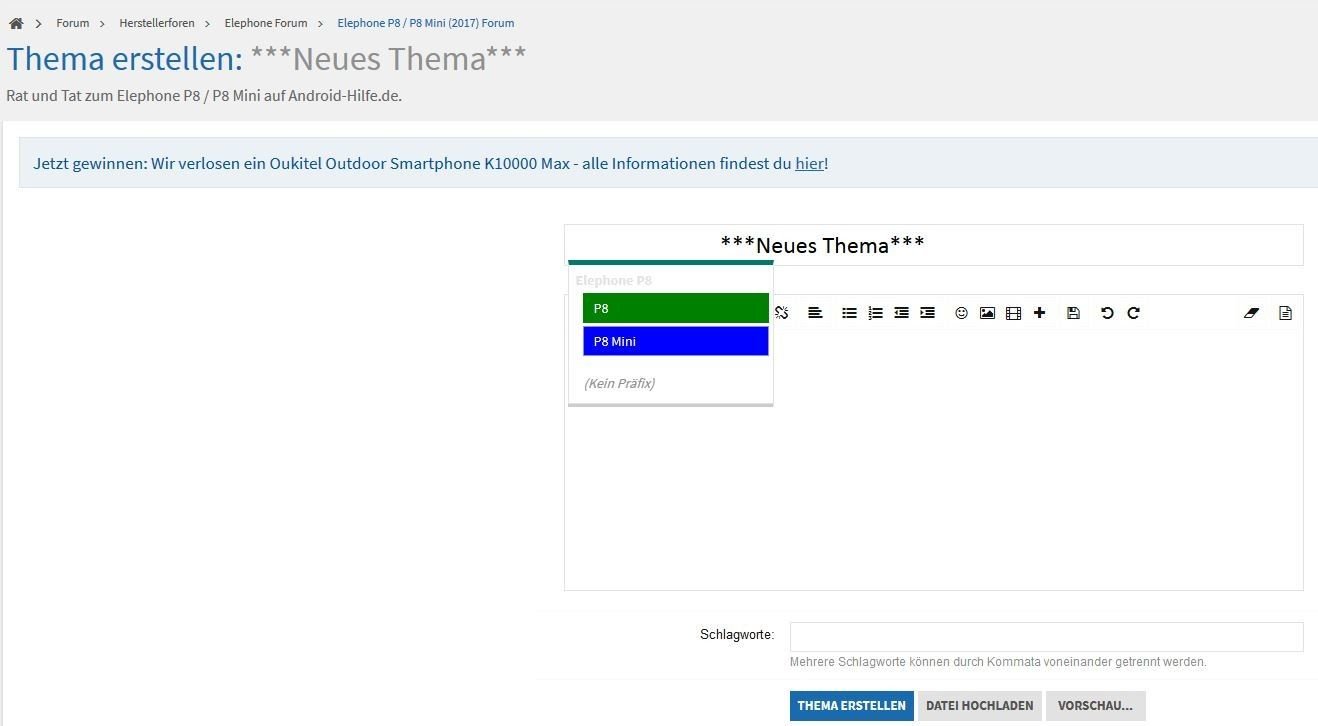Click the Datei hochladen button
The width and height of the screenshot is (1318, 726).
979,706
